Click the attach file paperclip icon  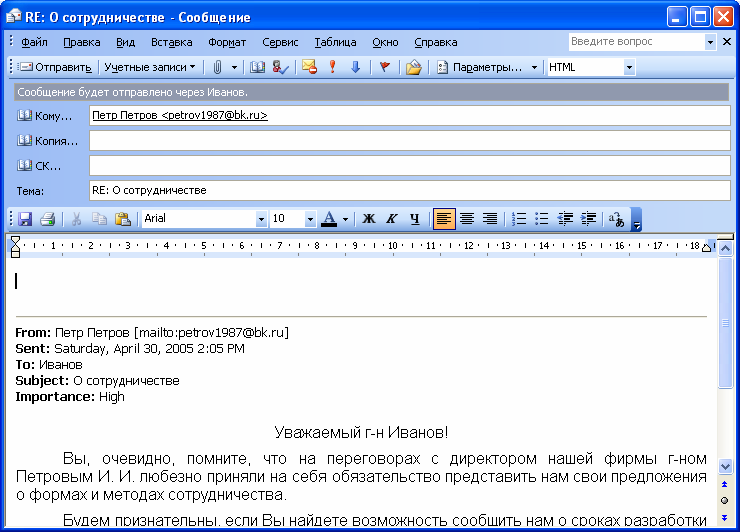point(217,68)
